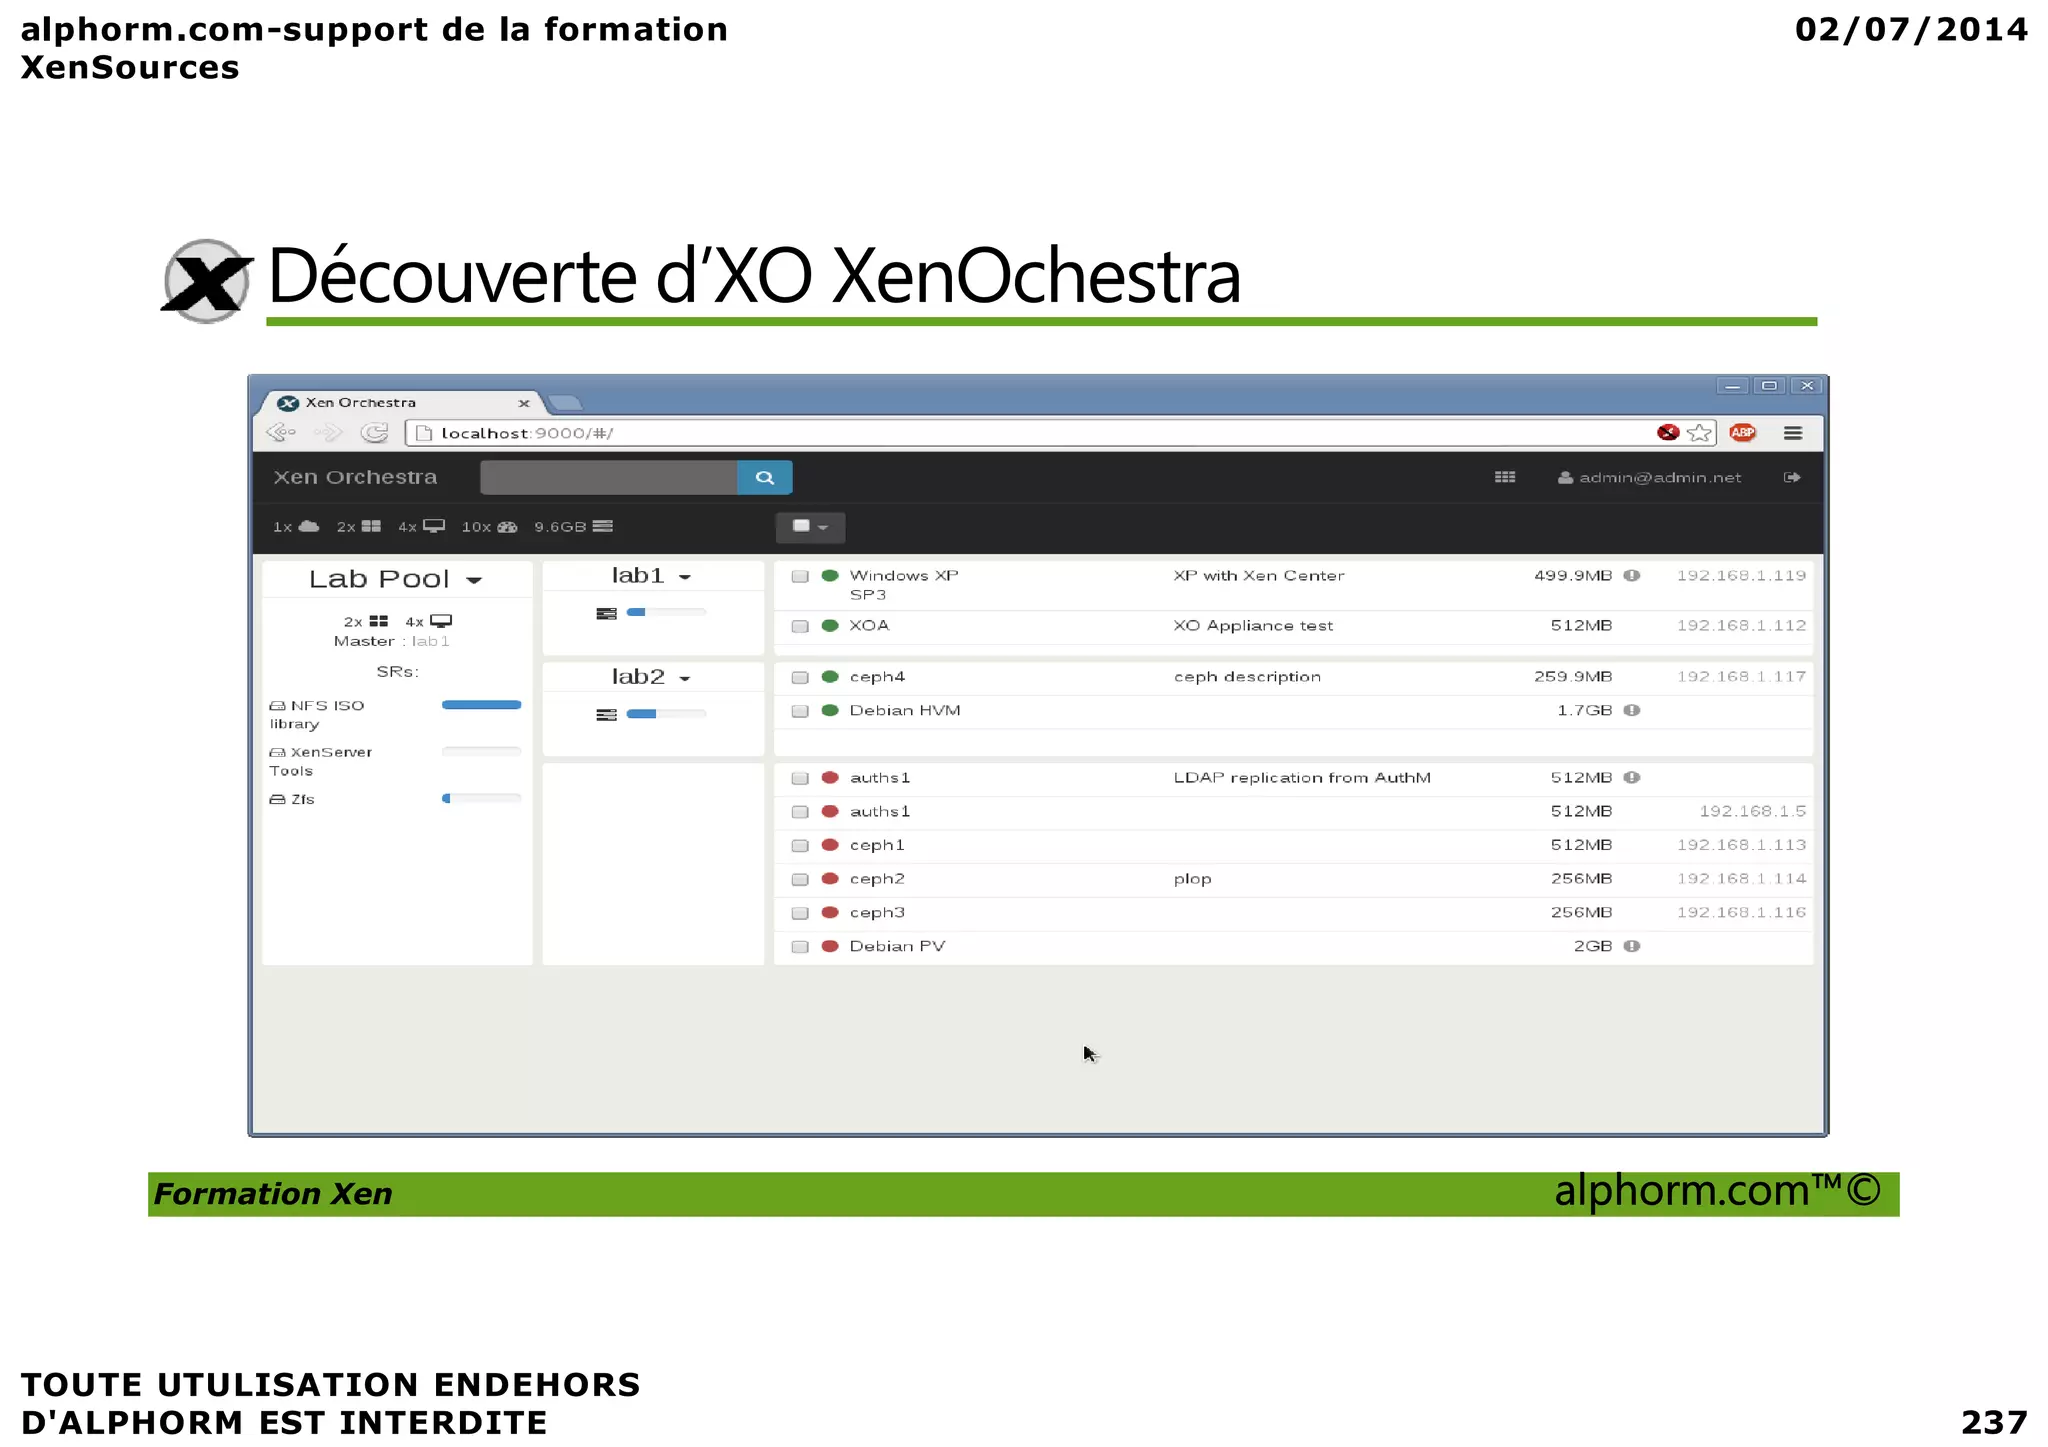The width and height of the screenshot is (2048, 1447).
Task: Click IP 192.168.1.119
Action: click(x=1741, y=576)
